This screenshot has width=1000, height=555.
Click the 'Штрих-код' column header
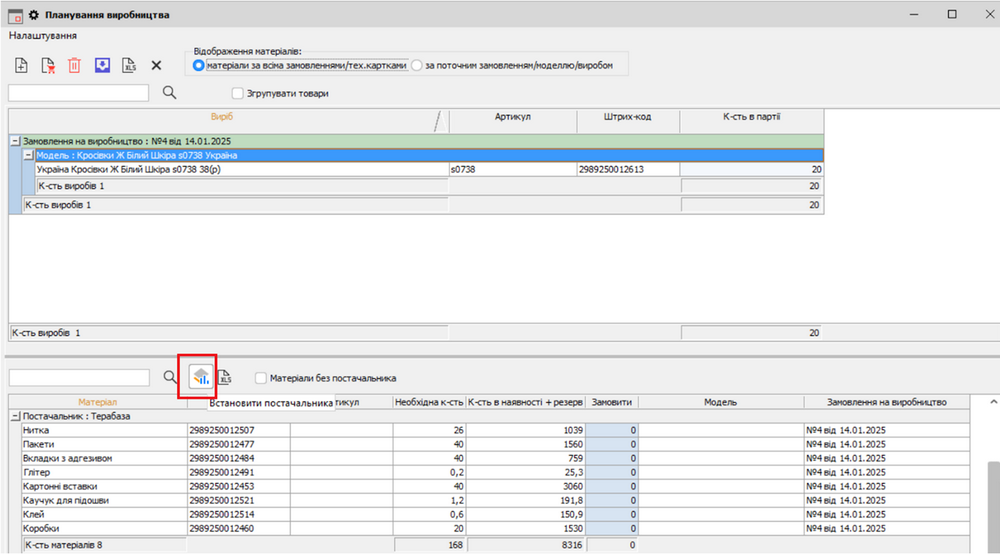click(x=628, y=117)
